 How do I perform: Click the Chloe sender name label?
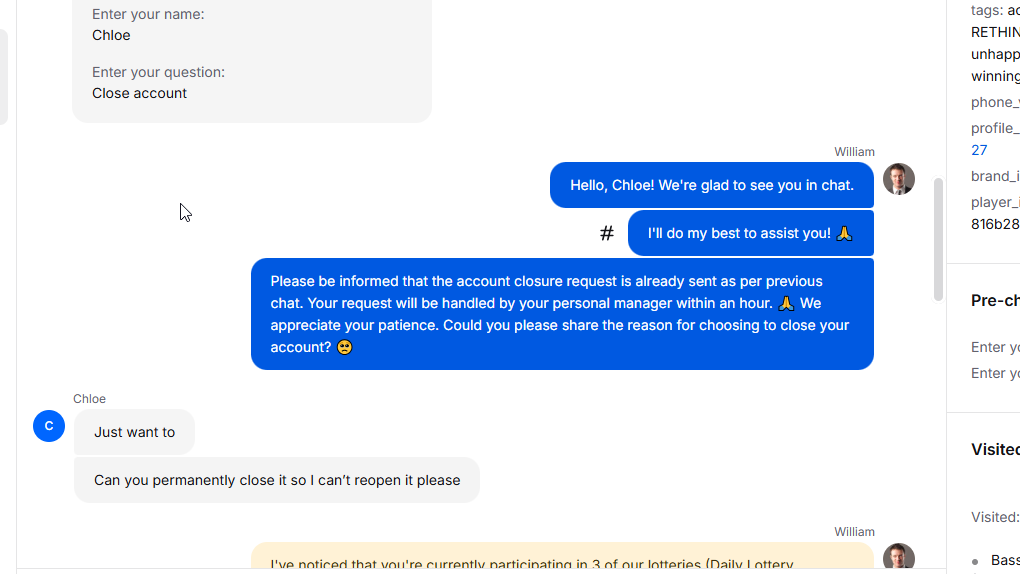(x=89, y=399)
